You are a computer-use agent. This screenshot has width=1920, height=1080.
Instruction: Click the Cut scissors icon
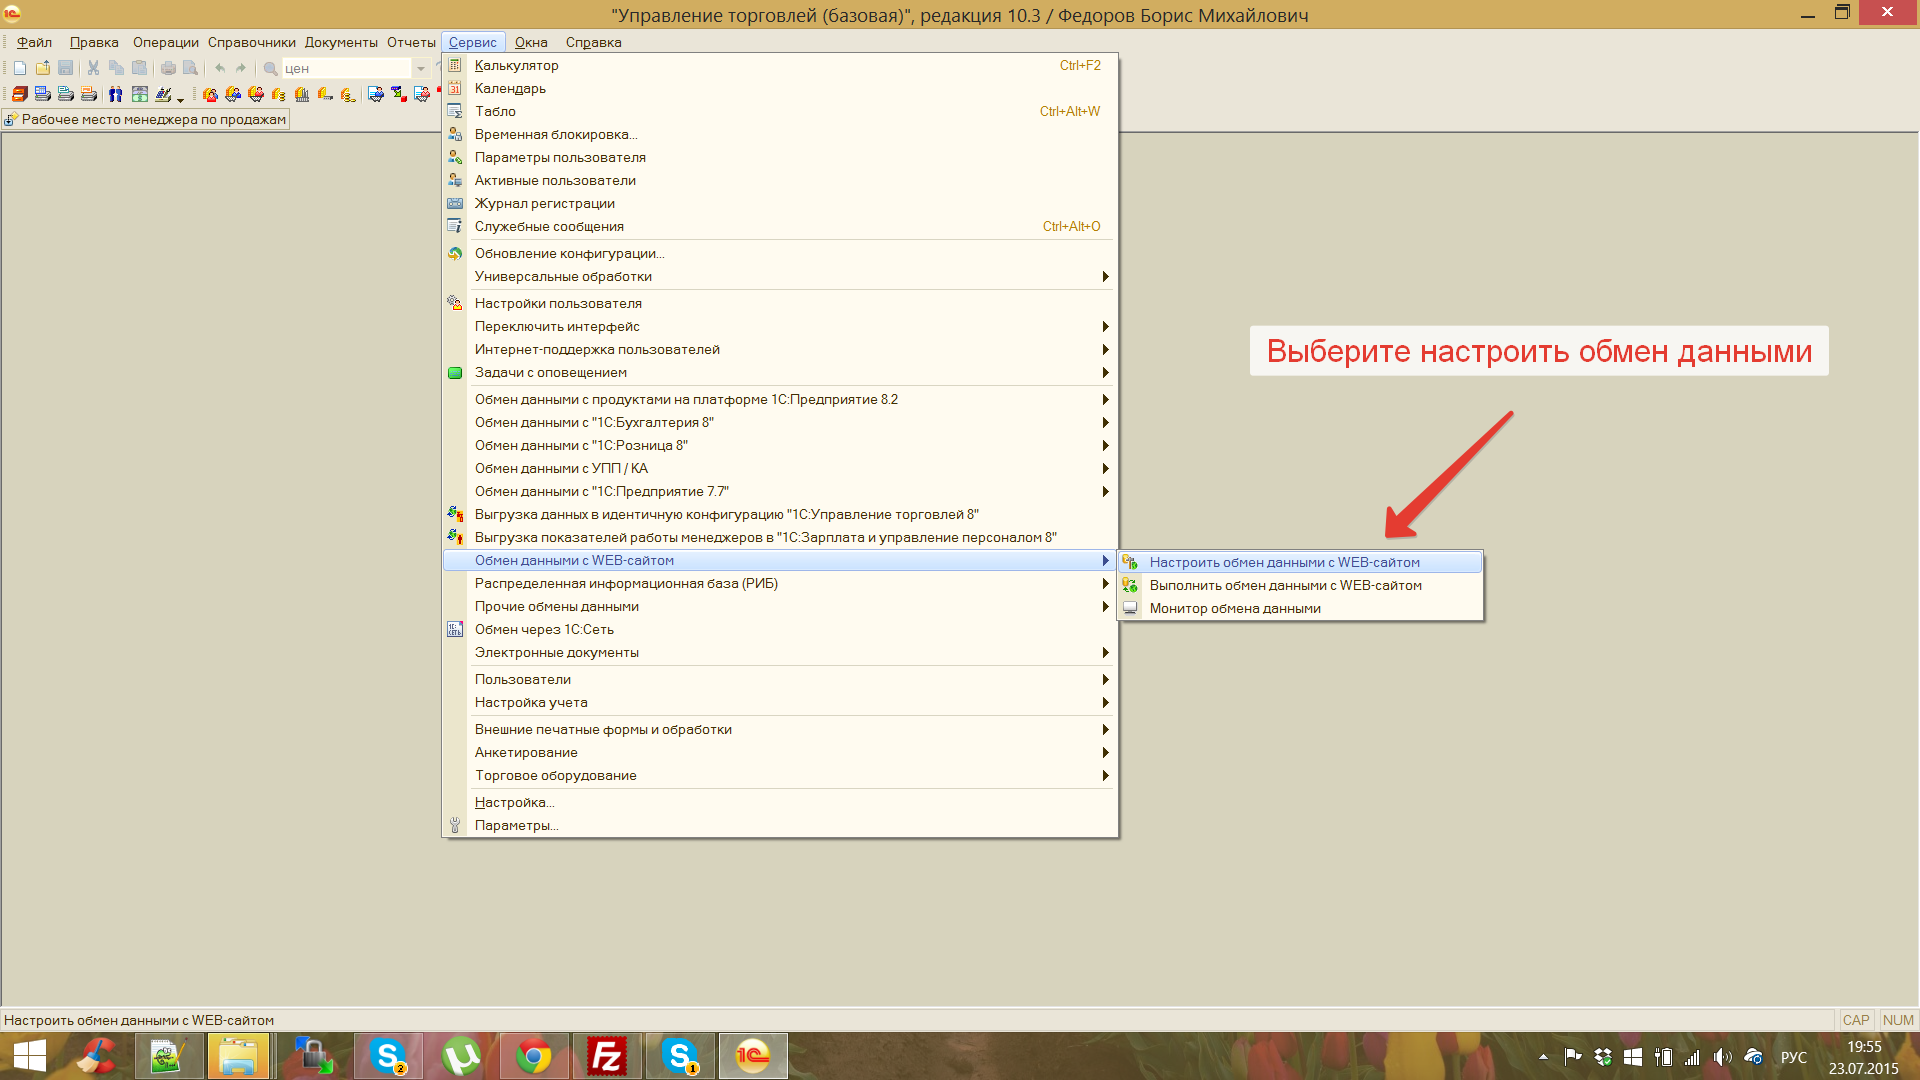point(93,68)
